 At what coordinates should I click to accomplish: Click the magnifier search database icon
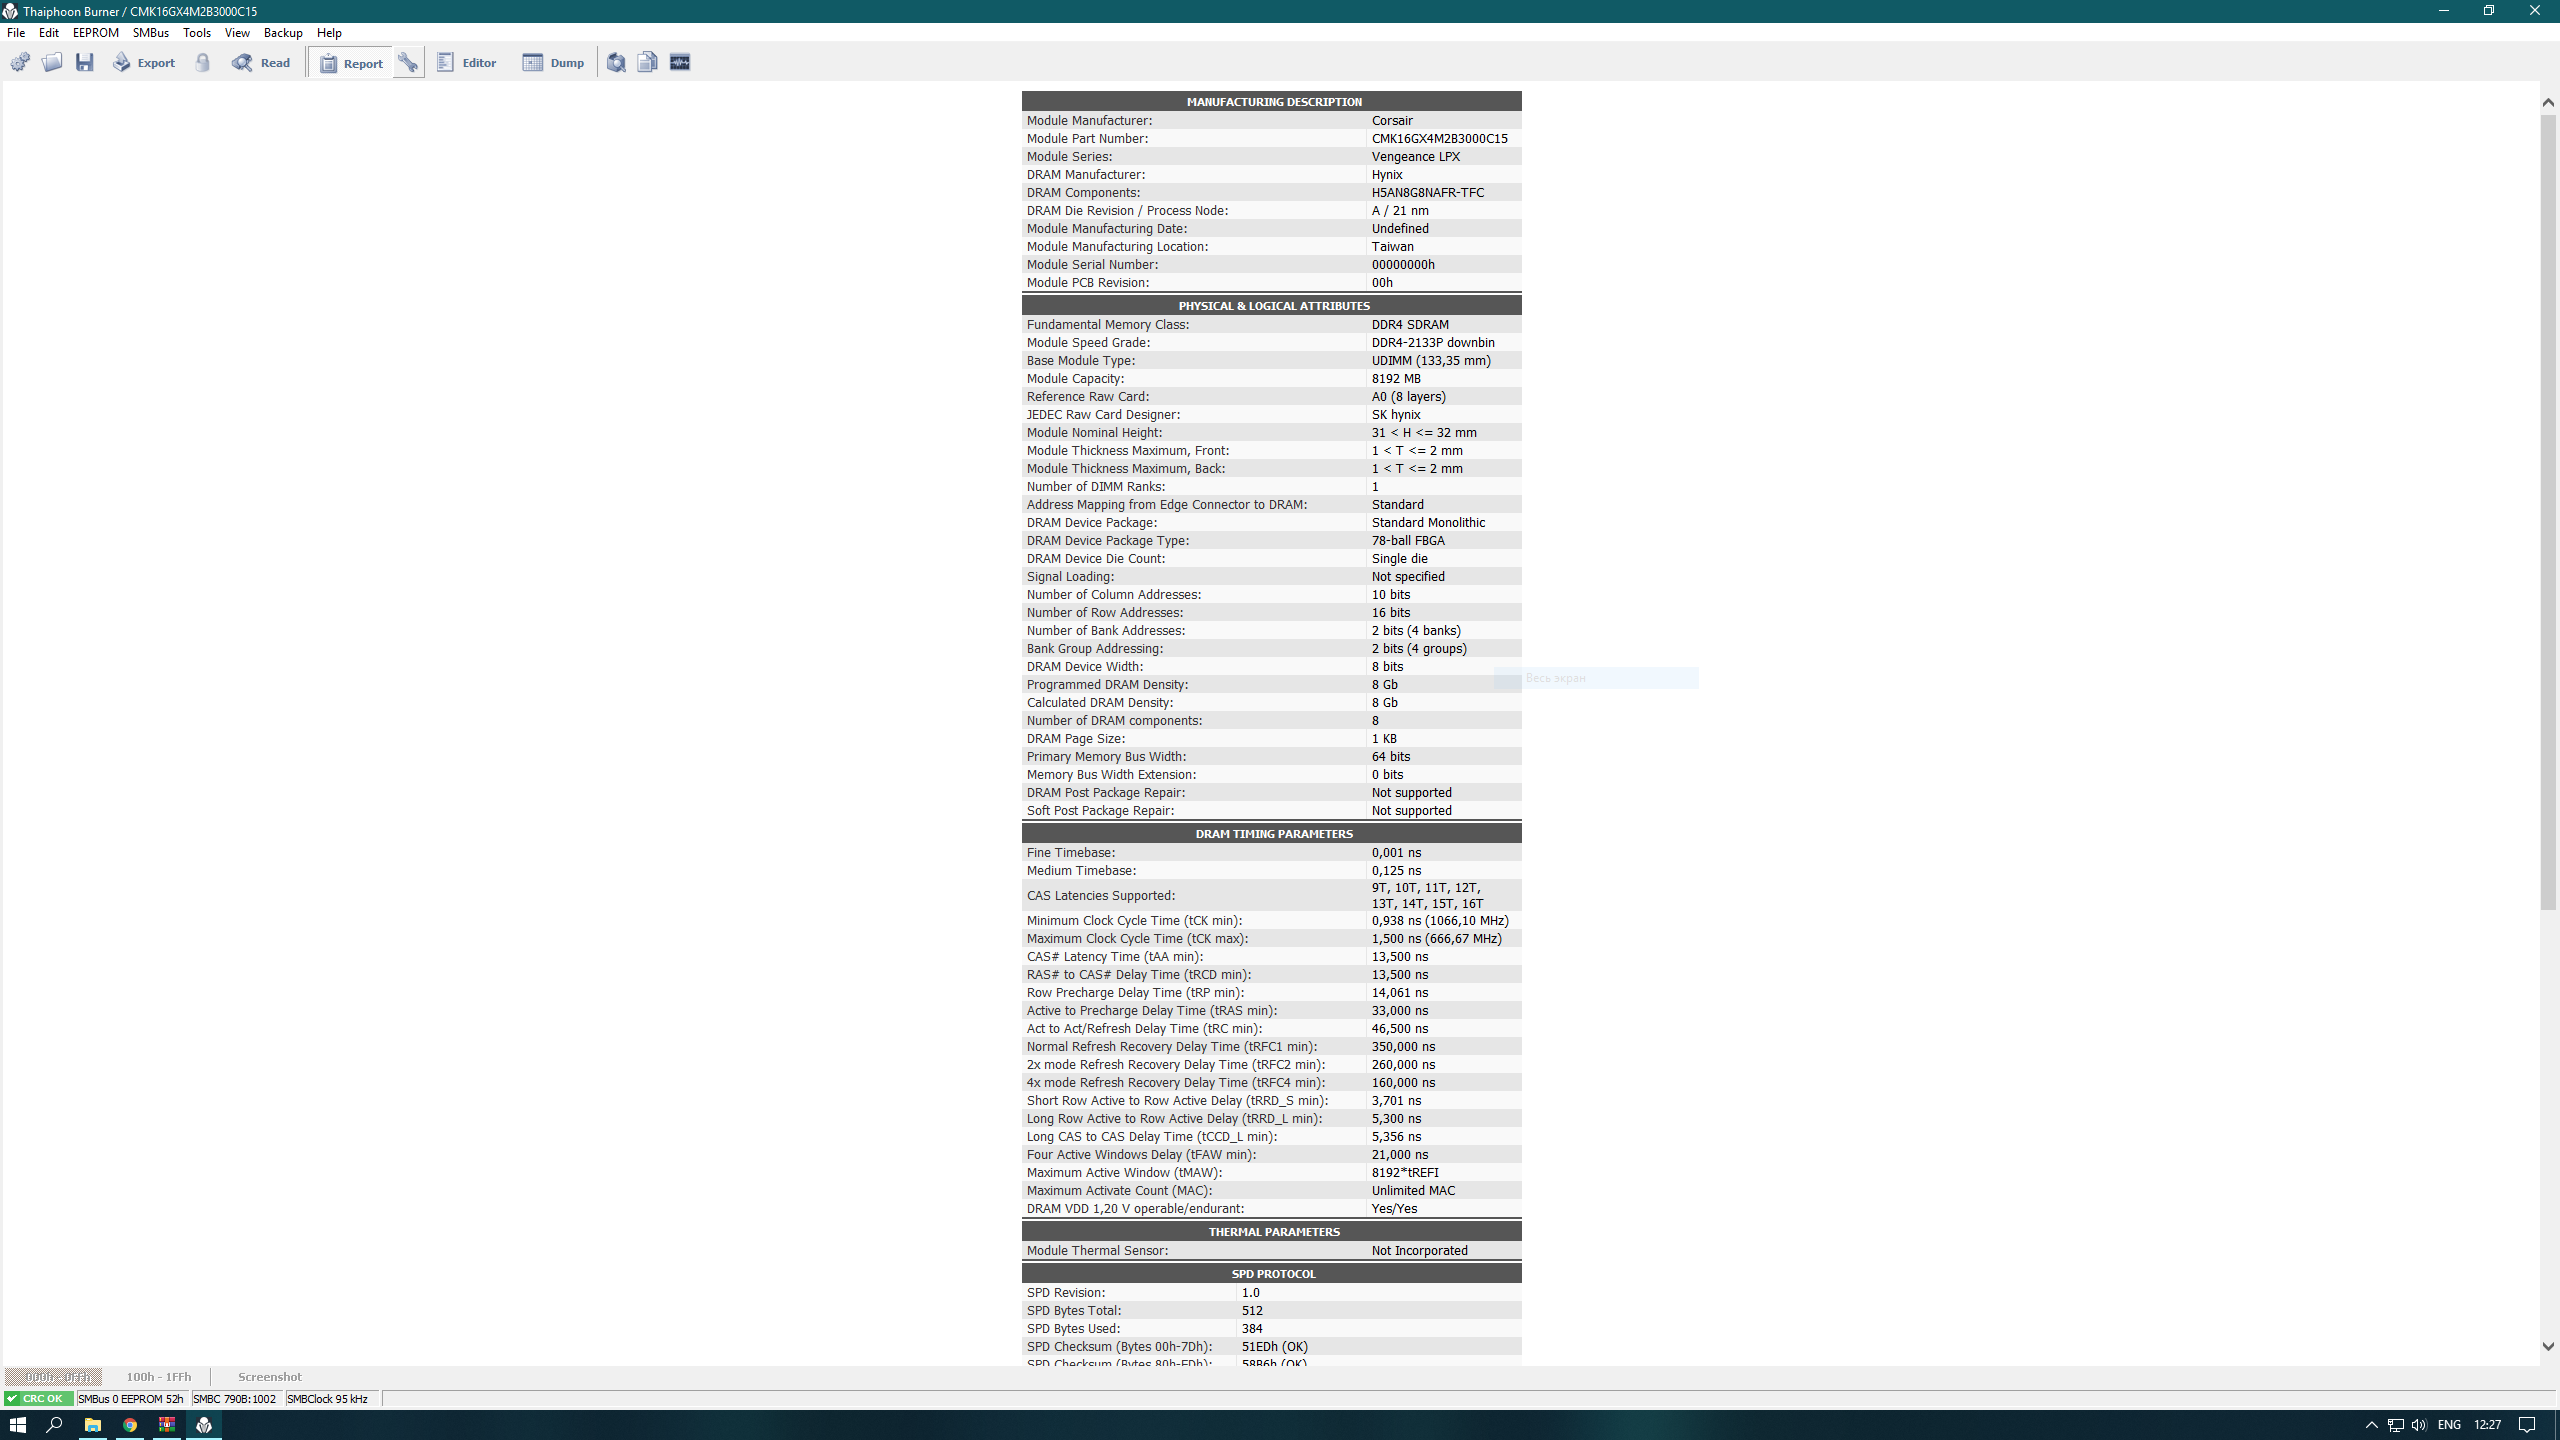click(616, 62)
